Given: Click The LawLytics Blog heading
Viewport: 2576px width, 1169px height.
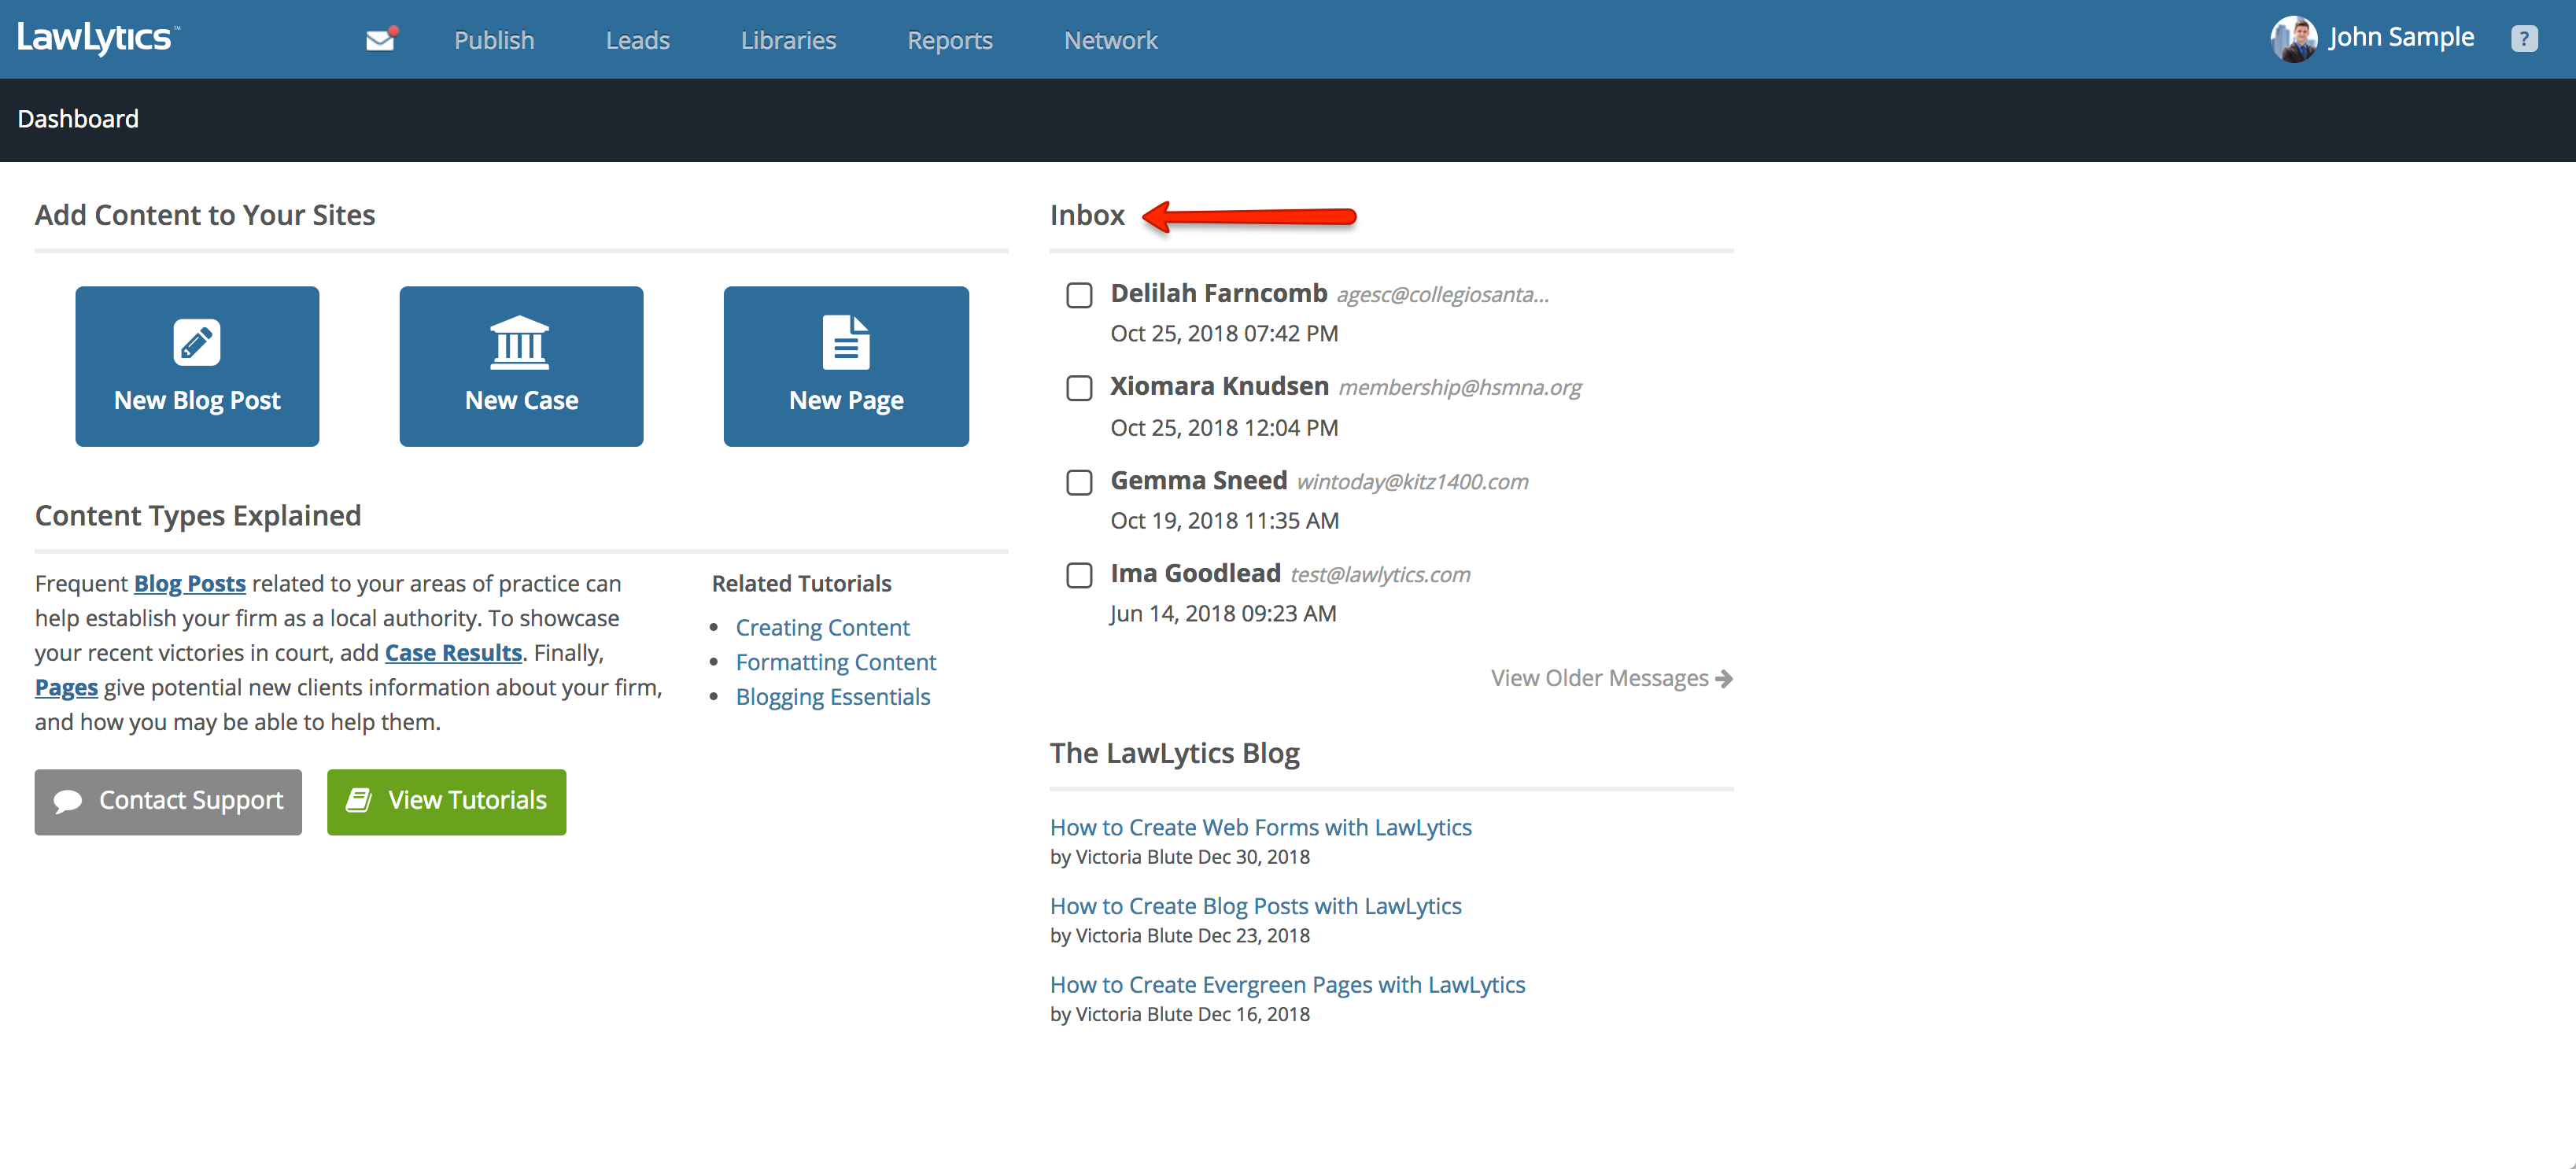Looking at the screenshot, I should 1174,752.
